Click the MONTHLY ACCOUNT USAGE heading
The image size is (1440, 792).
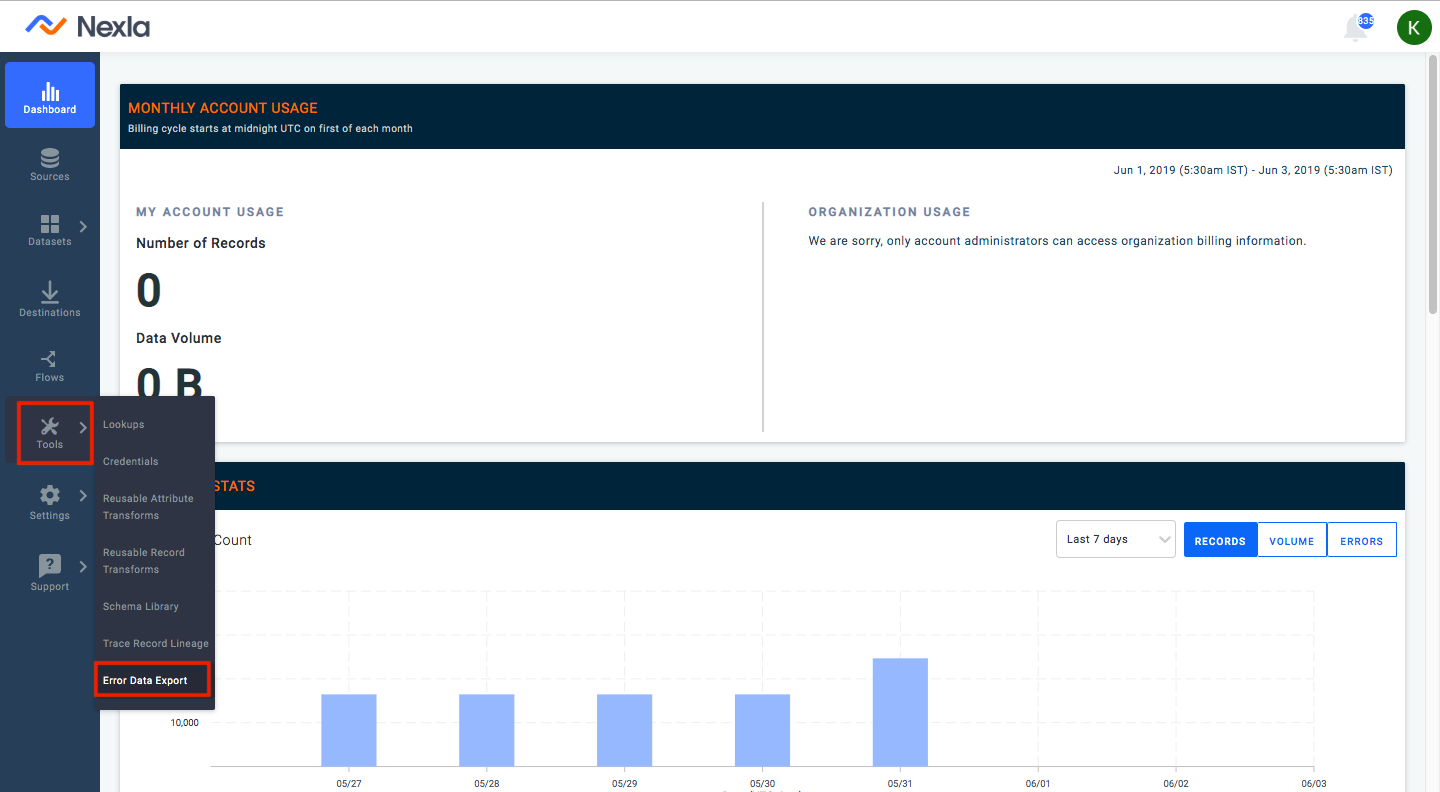223,108
